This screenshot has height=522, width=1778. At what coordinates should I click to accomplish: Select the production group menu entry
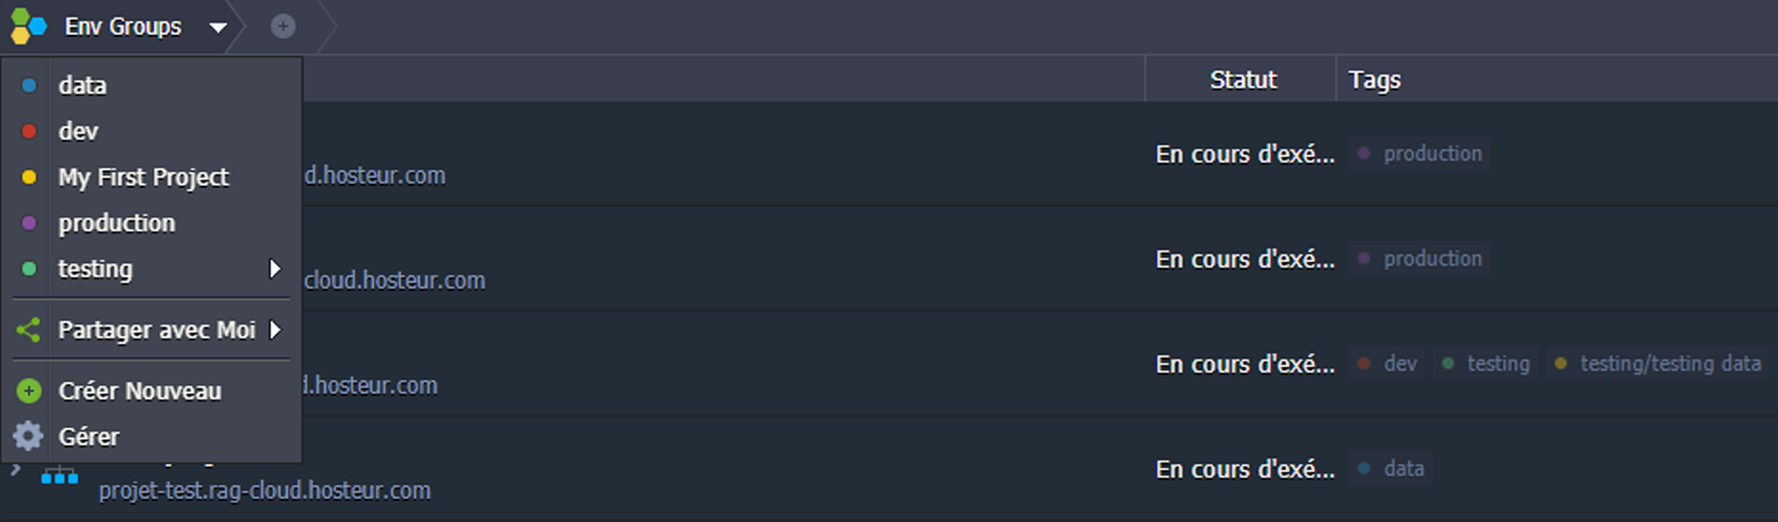(116, 223)
